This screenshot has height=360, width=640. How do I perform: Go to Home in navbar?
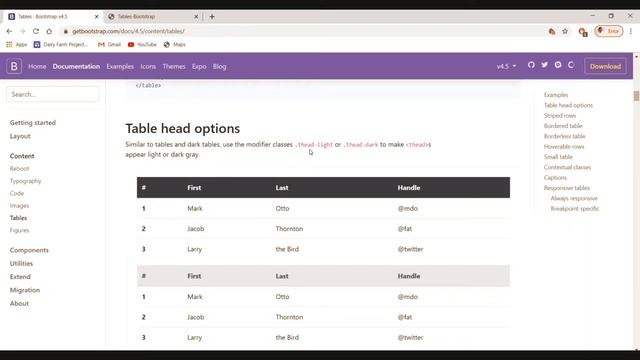(x=37, y=66)
